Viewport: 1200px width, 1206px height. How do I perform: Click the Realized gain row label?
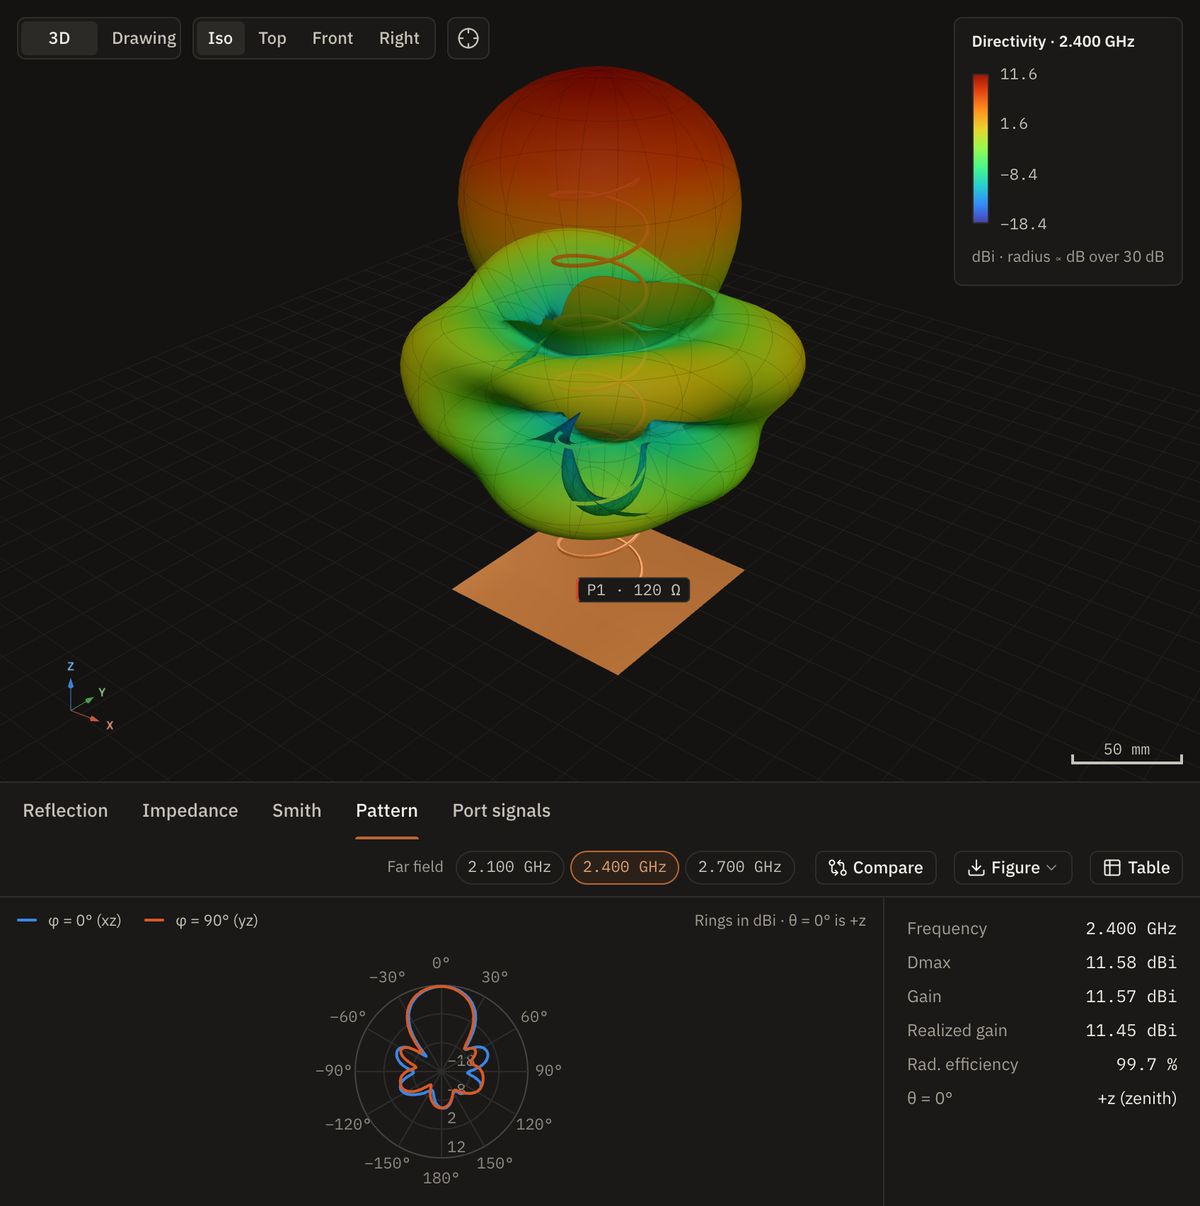coord(957,1030)
